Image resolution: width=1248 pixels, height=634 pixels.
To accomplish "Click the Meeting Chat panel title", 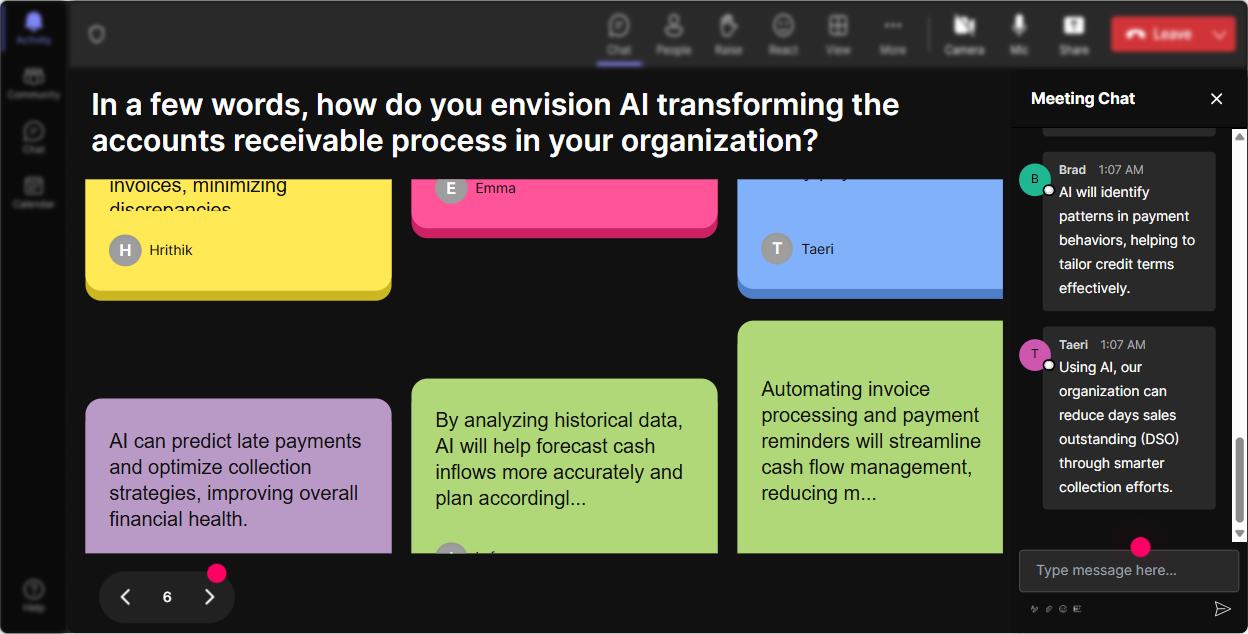I will [x=1083, y=98].
